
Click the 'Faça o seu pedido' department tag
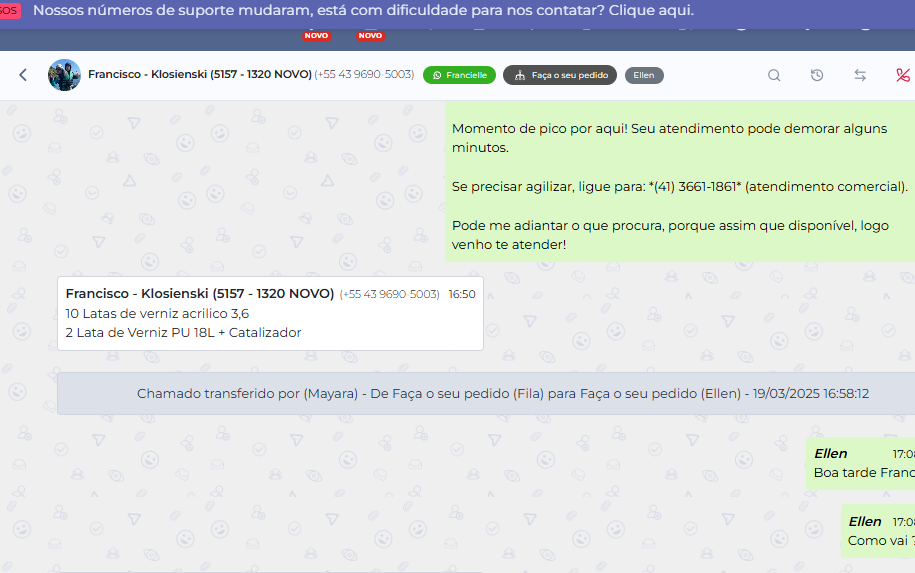click(x=560, y=75)
